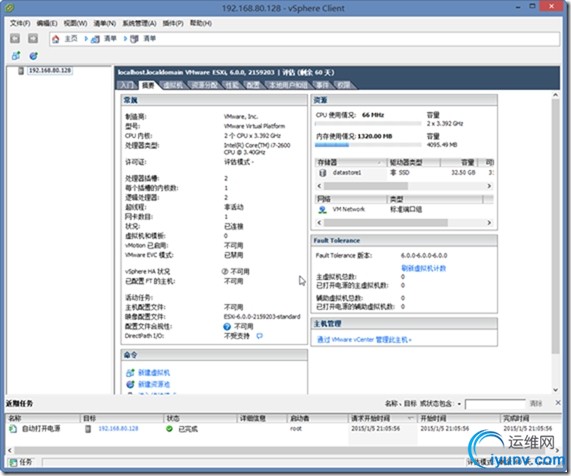The width and height of the screenshot is (571, 476).
Task: Open the 系统管理(A) menu
Action: (x=139, y=23)
